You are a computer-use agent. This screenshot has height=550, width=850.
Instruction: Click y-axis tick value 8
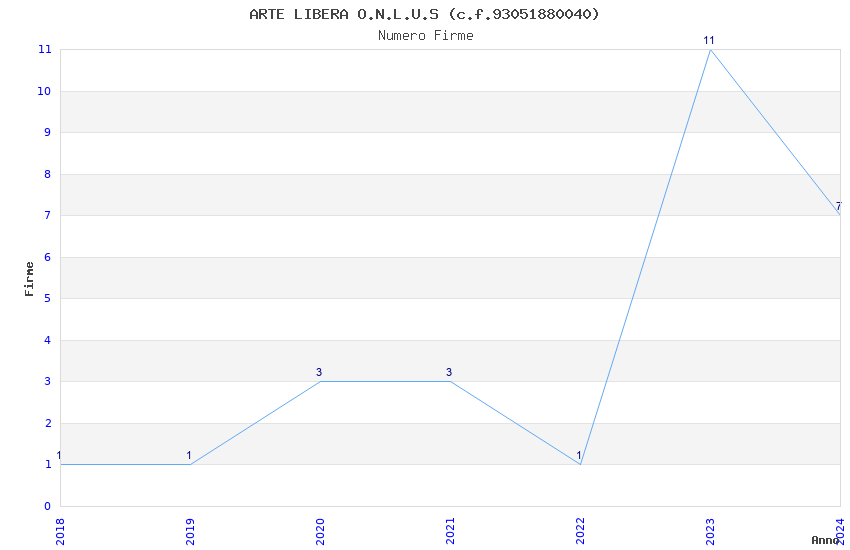48,174
